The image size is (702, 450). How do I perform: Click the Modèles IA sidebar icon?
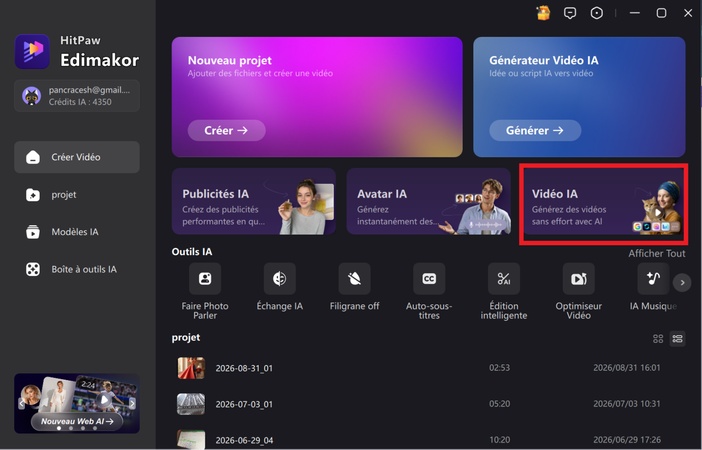[33, 232]
